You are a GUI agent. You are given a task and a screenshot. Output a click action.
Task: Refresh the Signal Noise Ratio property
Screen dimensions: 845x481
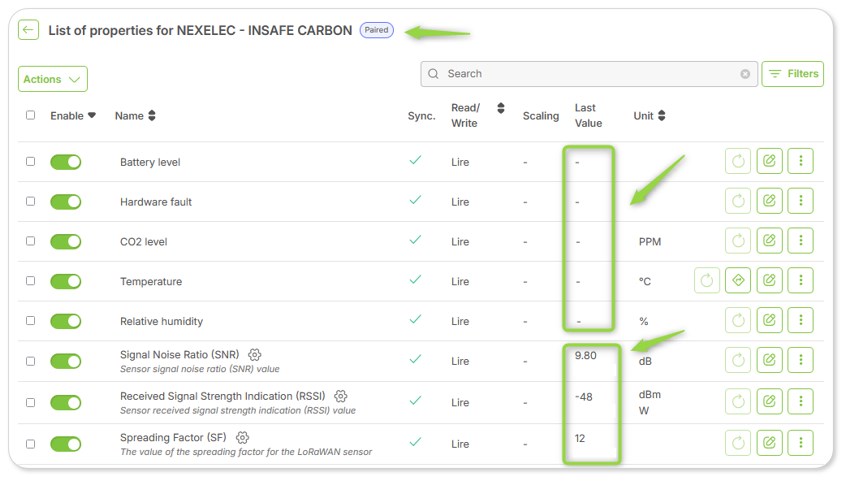coord(738,360)
